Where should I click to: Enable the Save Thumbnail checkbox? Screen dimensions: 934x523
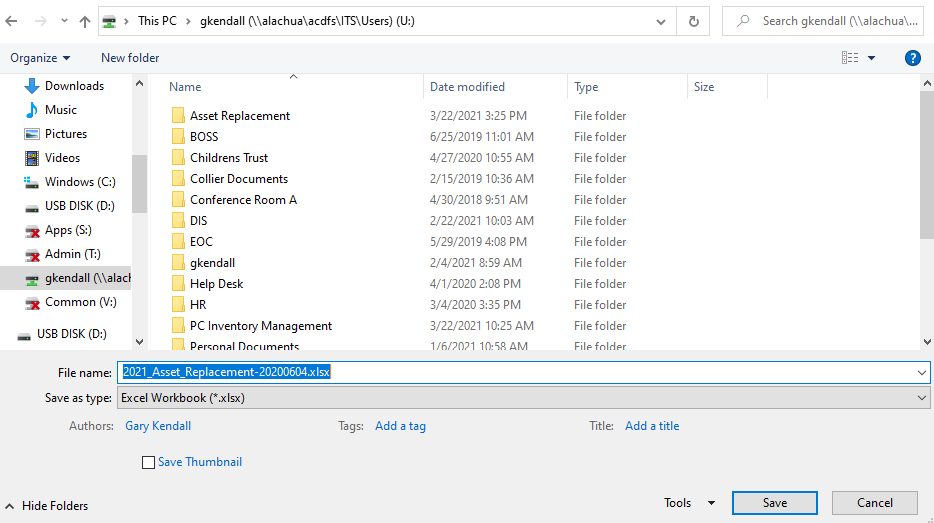(x=149, y=462)
